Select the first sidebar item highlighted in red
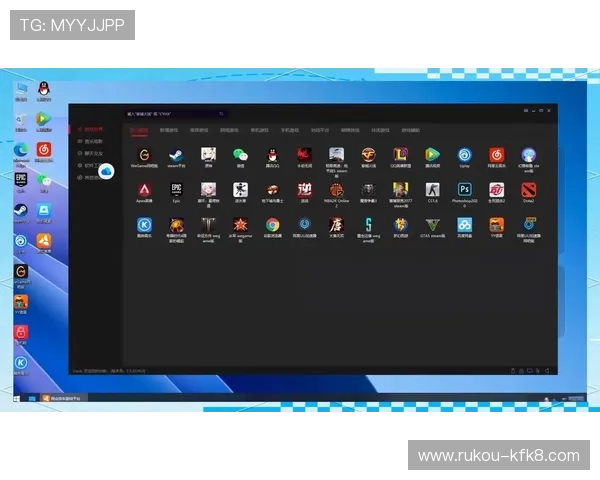 (x=92, y=130)
